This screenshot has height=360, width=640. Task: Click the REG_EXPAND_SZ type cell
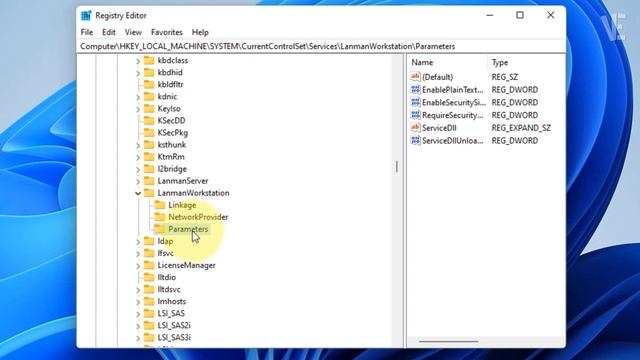pos(521,128)
